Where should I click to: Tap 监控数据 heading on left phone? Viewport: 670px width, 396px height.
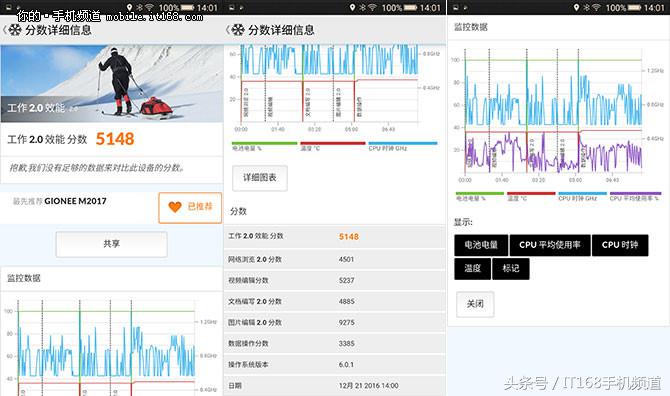coord(24,279)
